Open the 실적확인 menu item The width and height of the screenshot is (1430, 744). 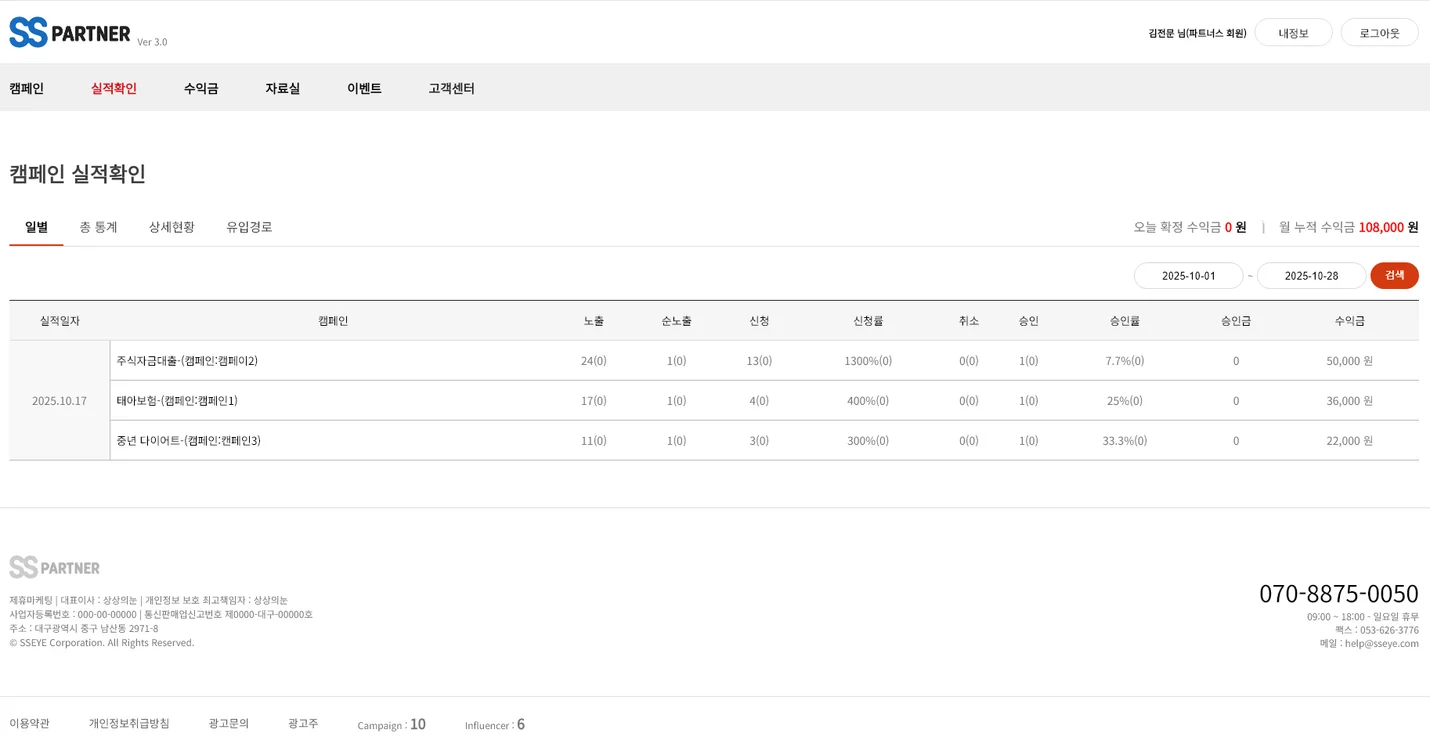114,88
